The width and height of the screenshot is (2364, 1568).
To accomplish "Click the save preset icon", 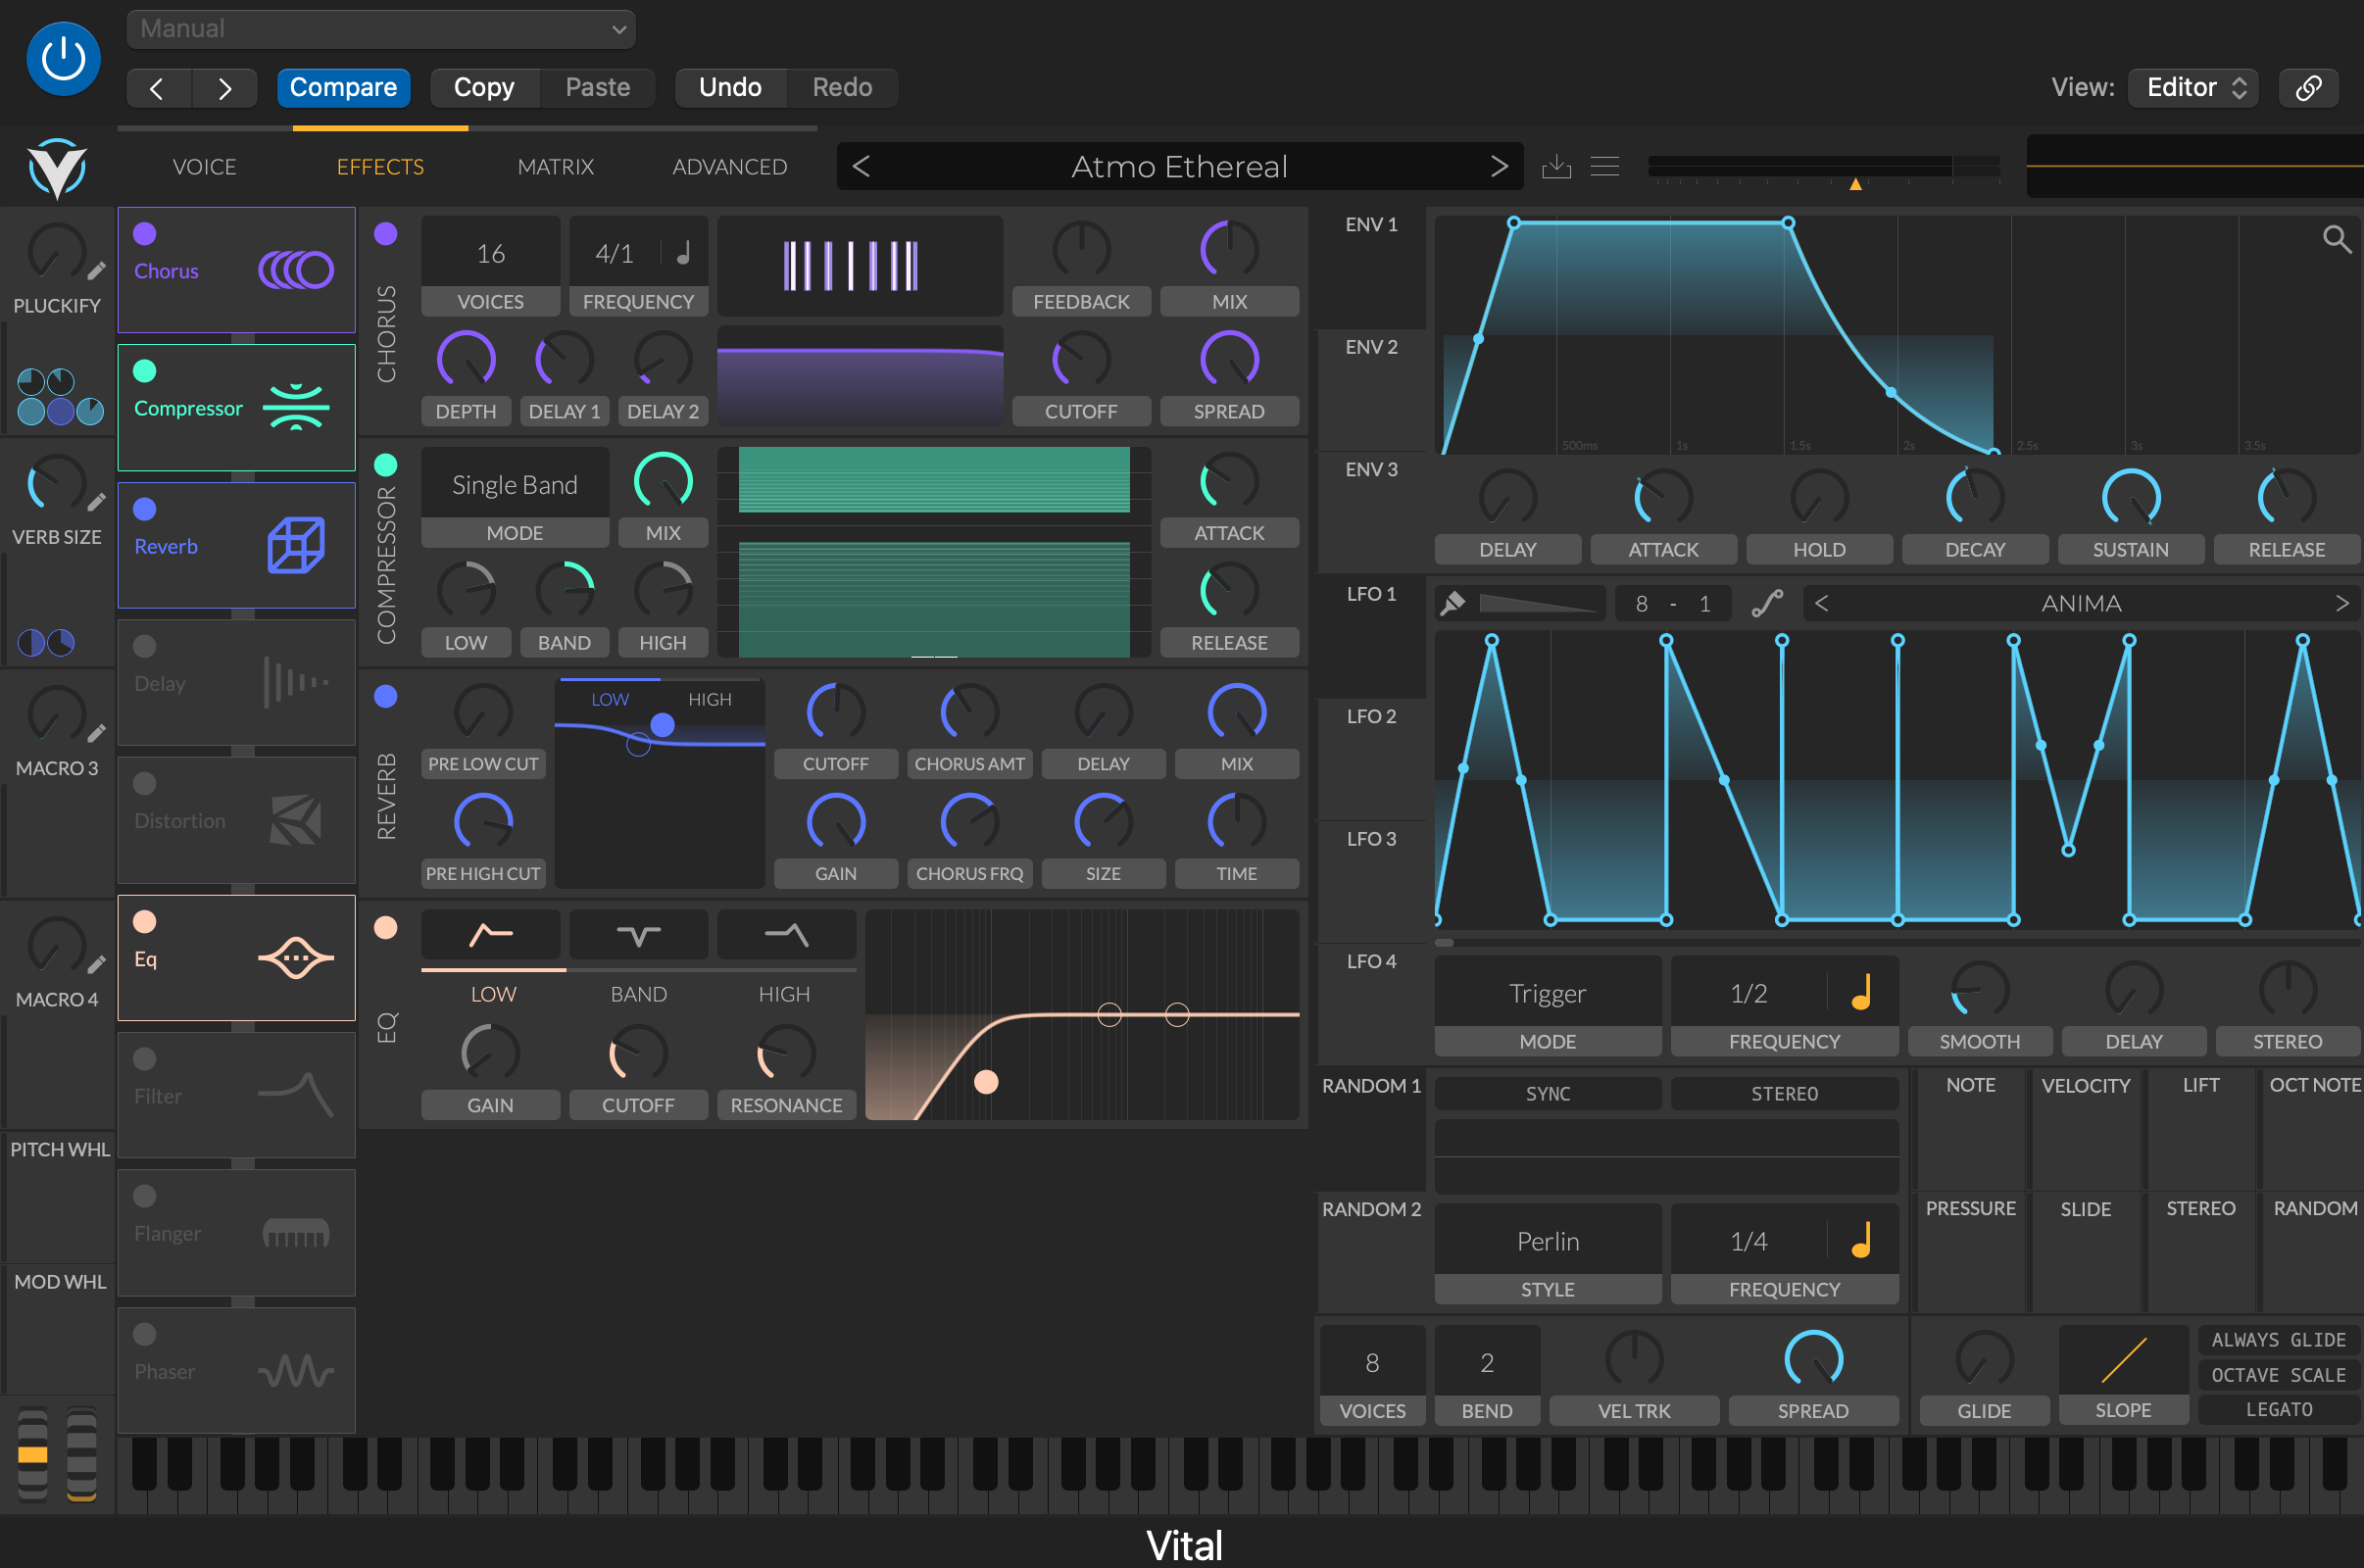I will (1556, 166).
